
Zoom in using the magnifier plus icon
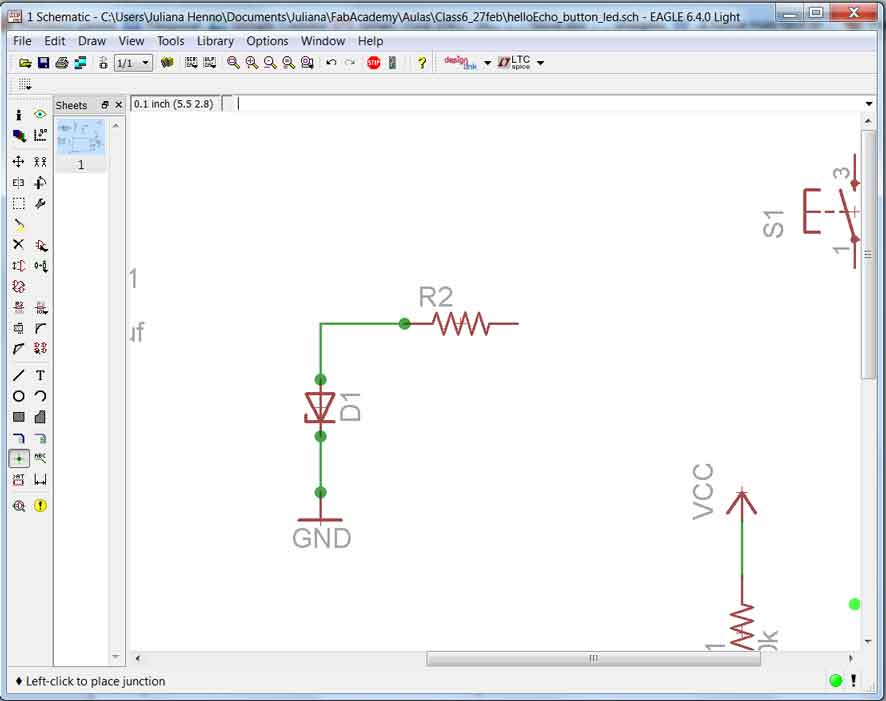point(252,63)
